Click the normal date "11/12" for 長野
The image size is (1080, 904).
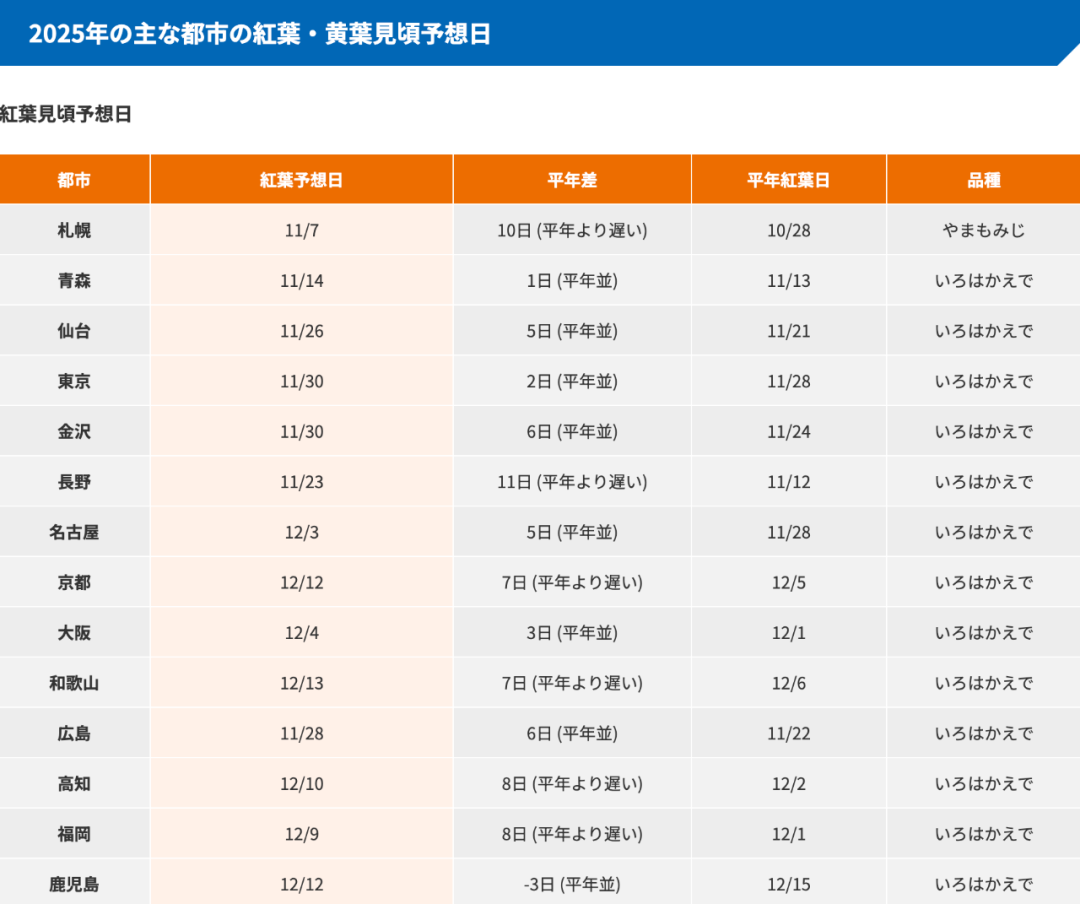click(789, 482)
